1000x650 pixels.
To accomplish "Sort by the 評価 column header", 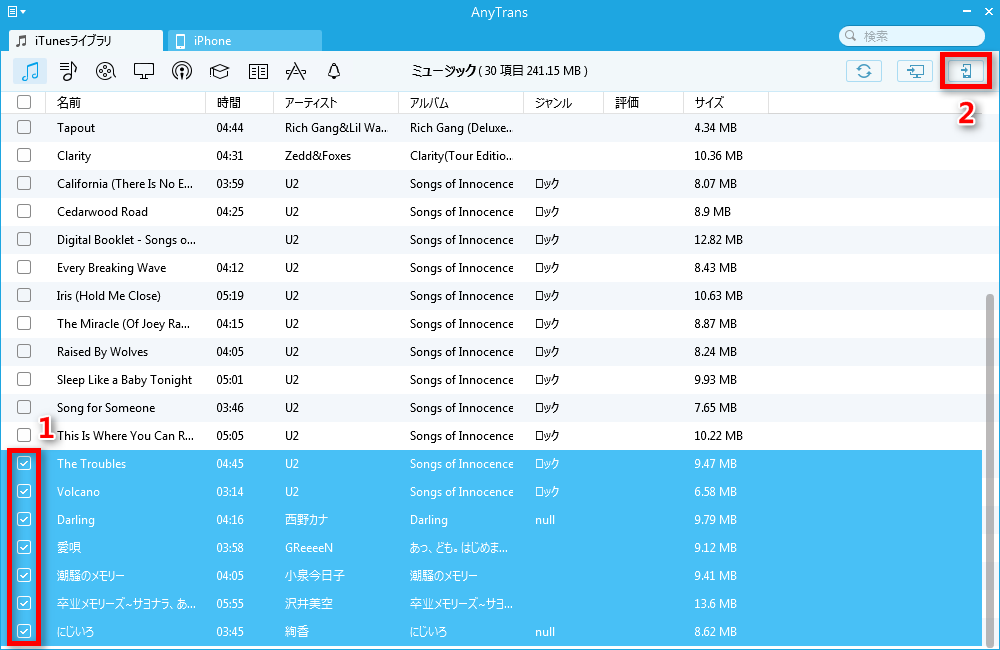I will pos(643,102).
